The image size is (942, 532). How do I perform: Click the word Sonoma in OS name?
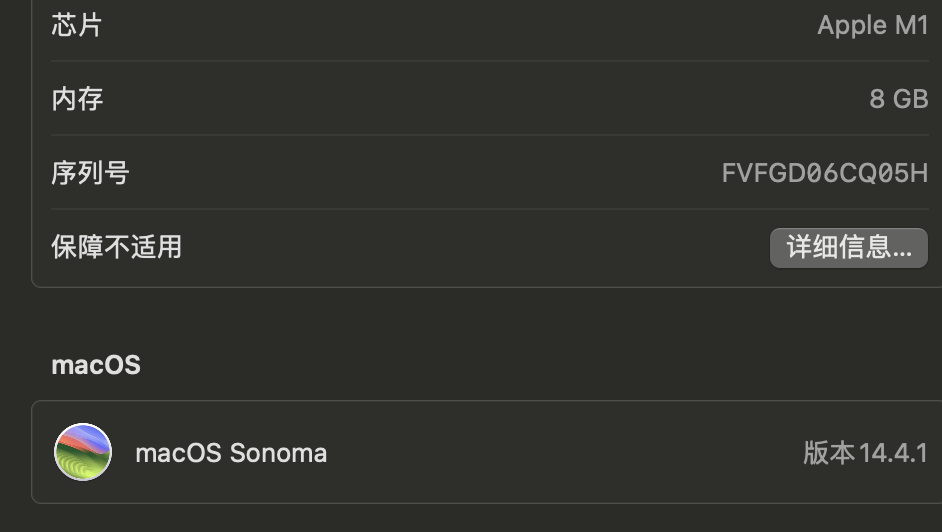(278, 453)
